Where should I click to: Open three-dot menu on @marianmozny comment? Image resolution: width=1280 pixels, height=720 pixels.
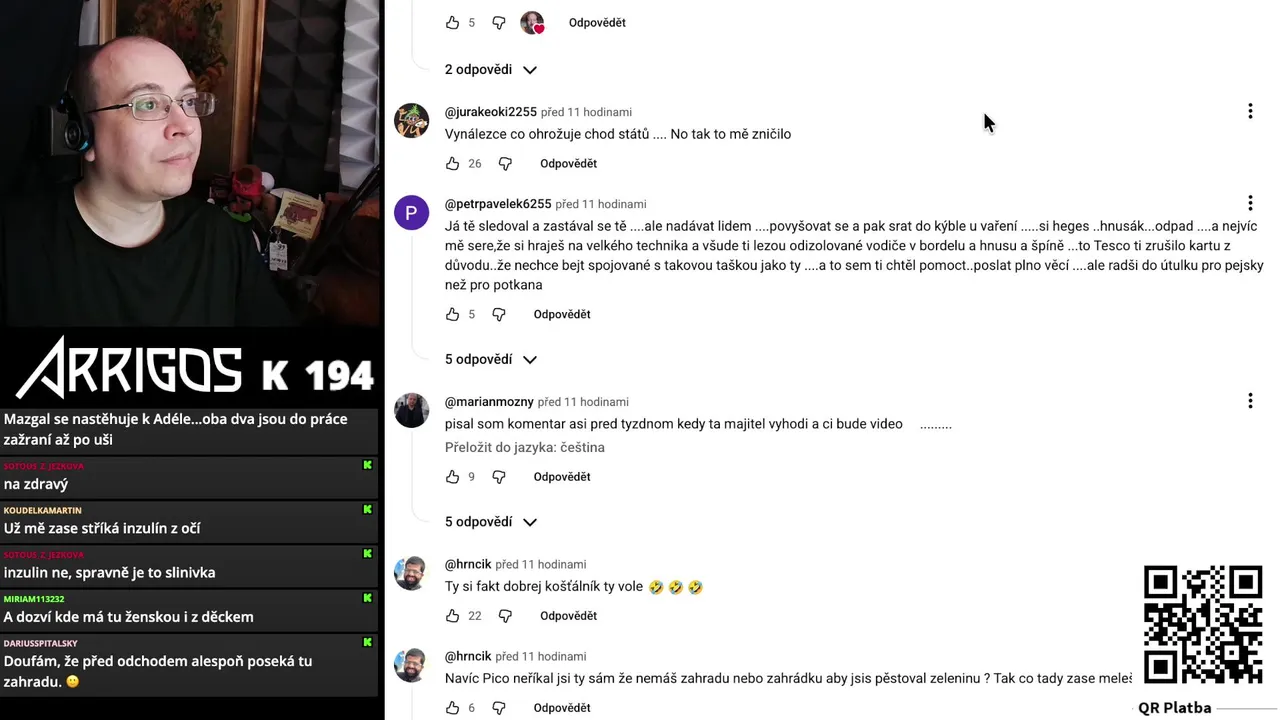tap(1250, 401)
